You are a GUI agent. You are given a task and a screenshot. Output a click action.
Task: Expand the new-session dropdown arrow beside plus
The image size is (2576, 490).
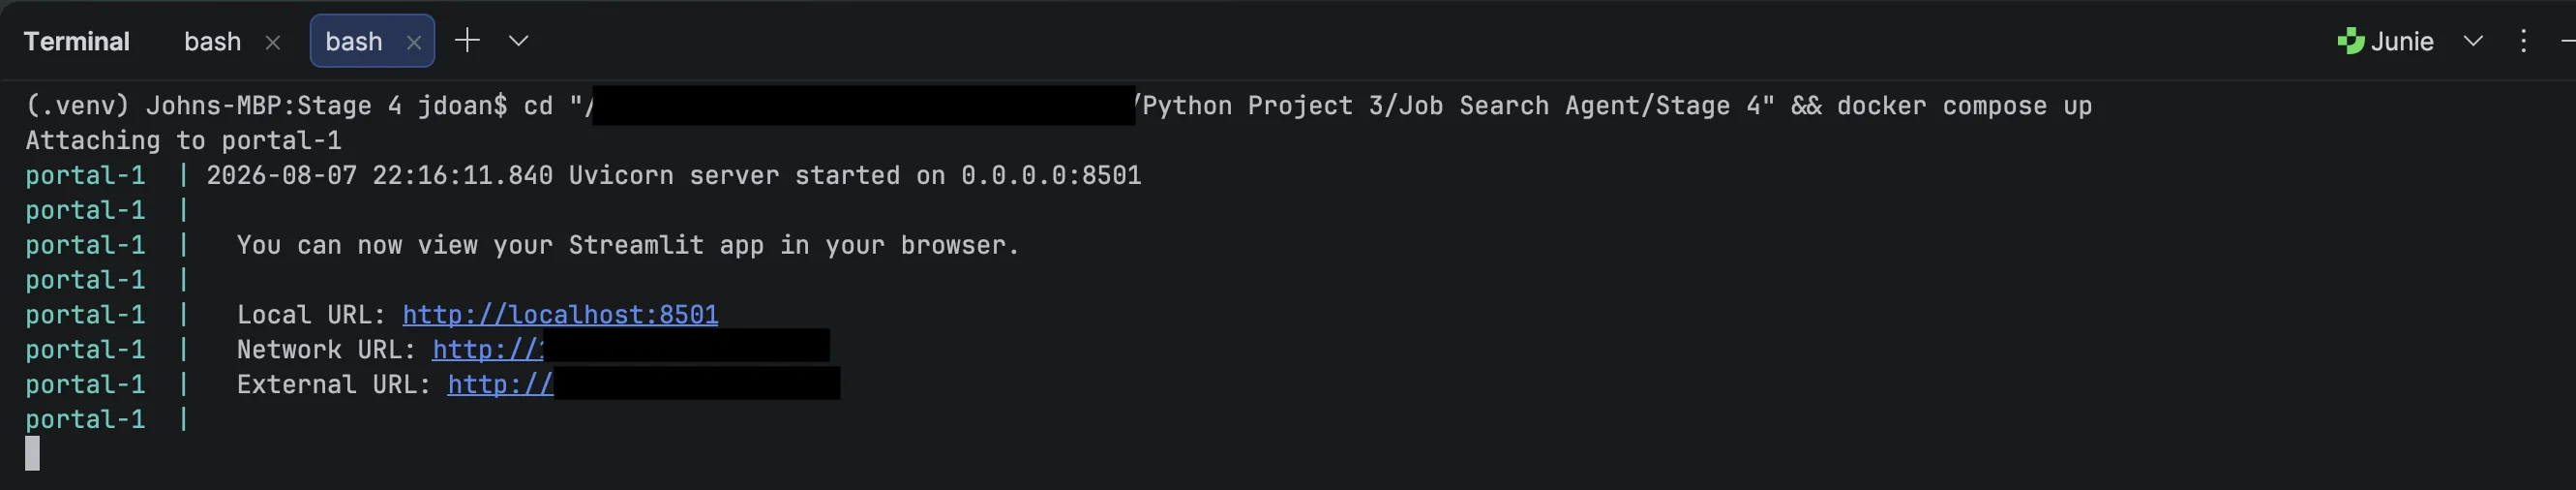tap(518, 41)
